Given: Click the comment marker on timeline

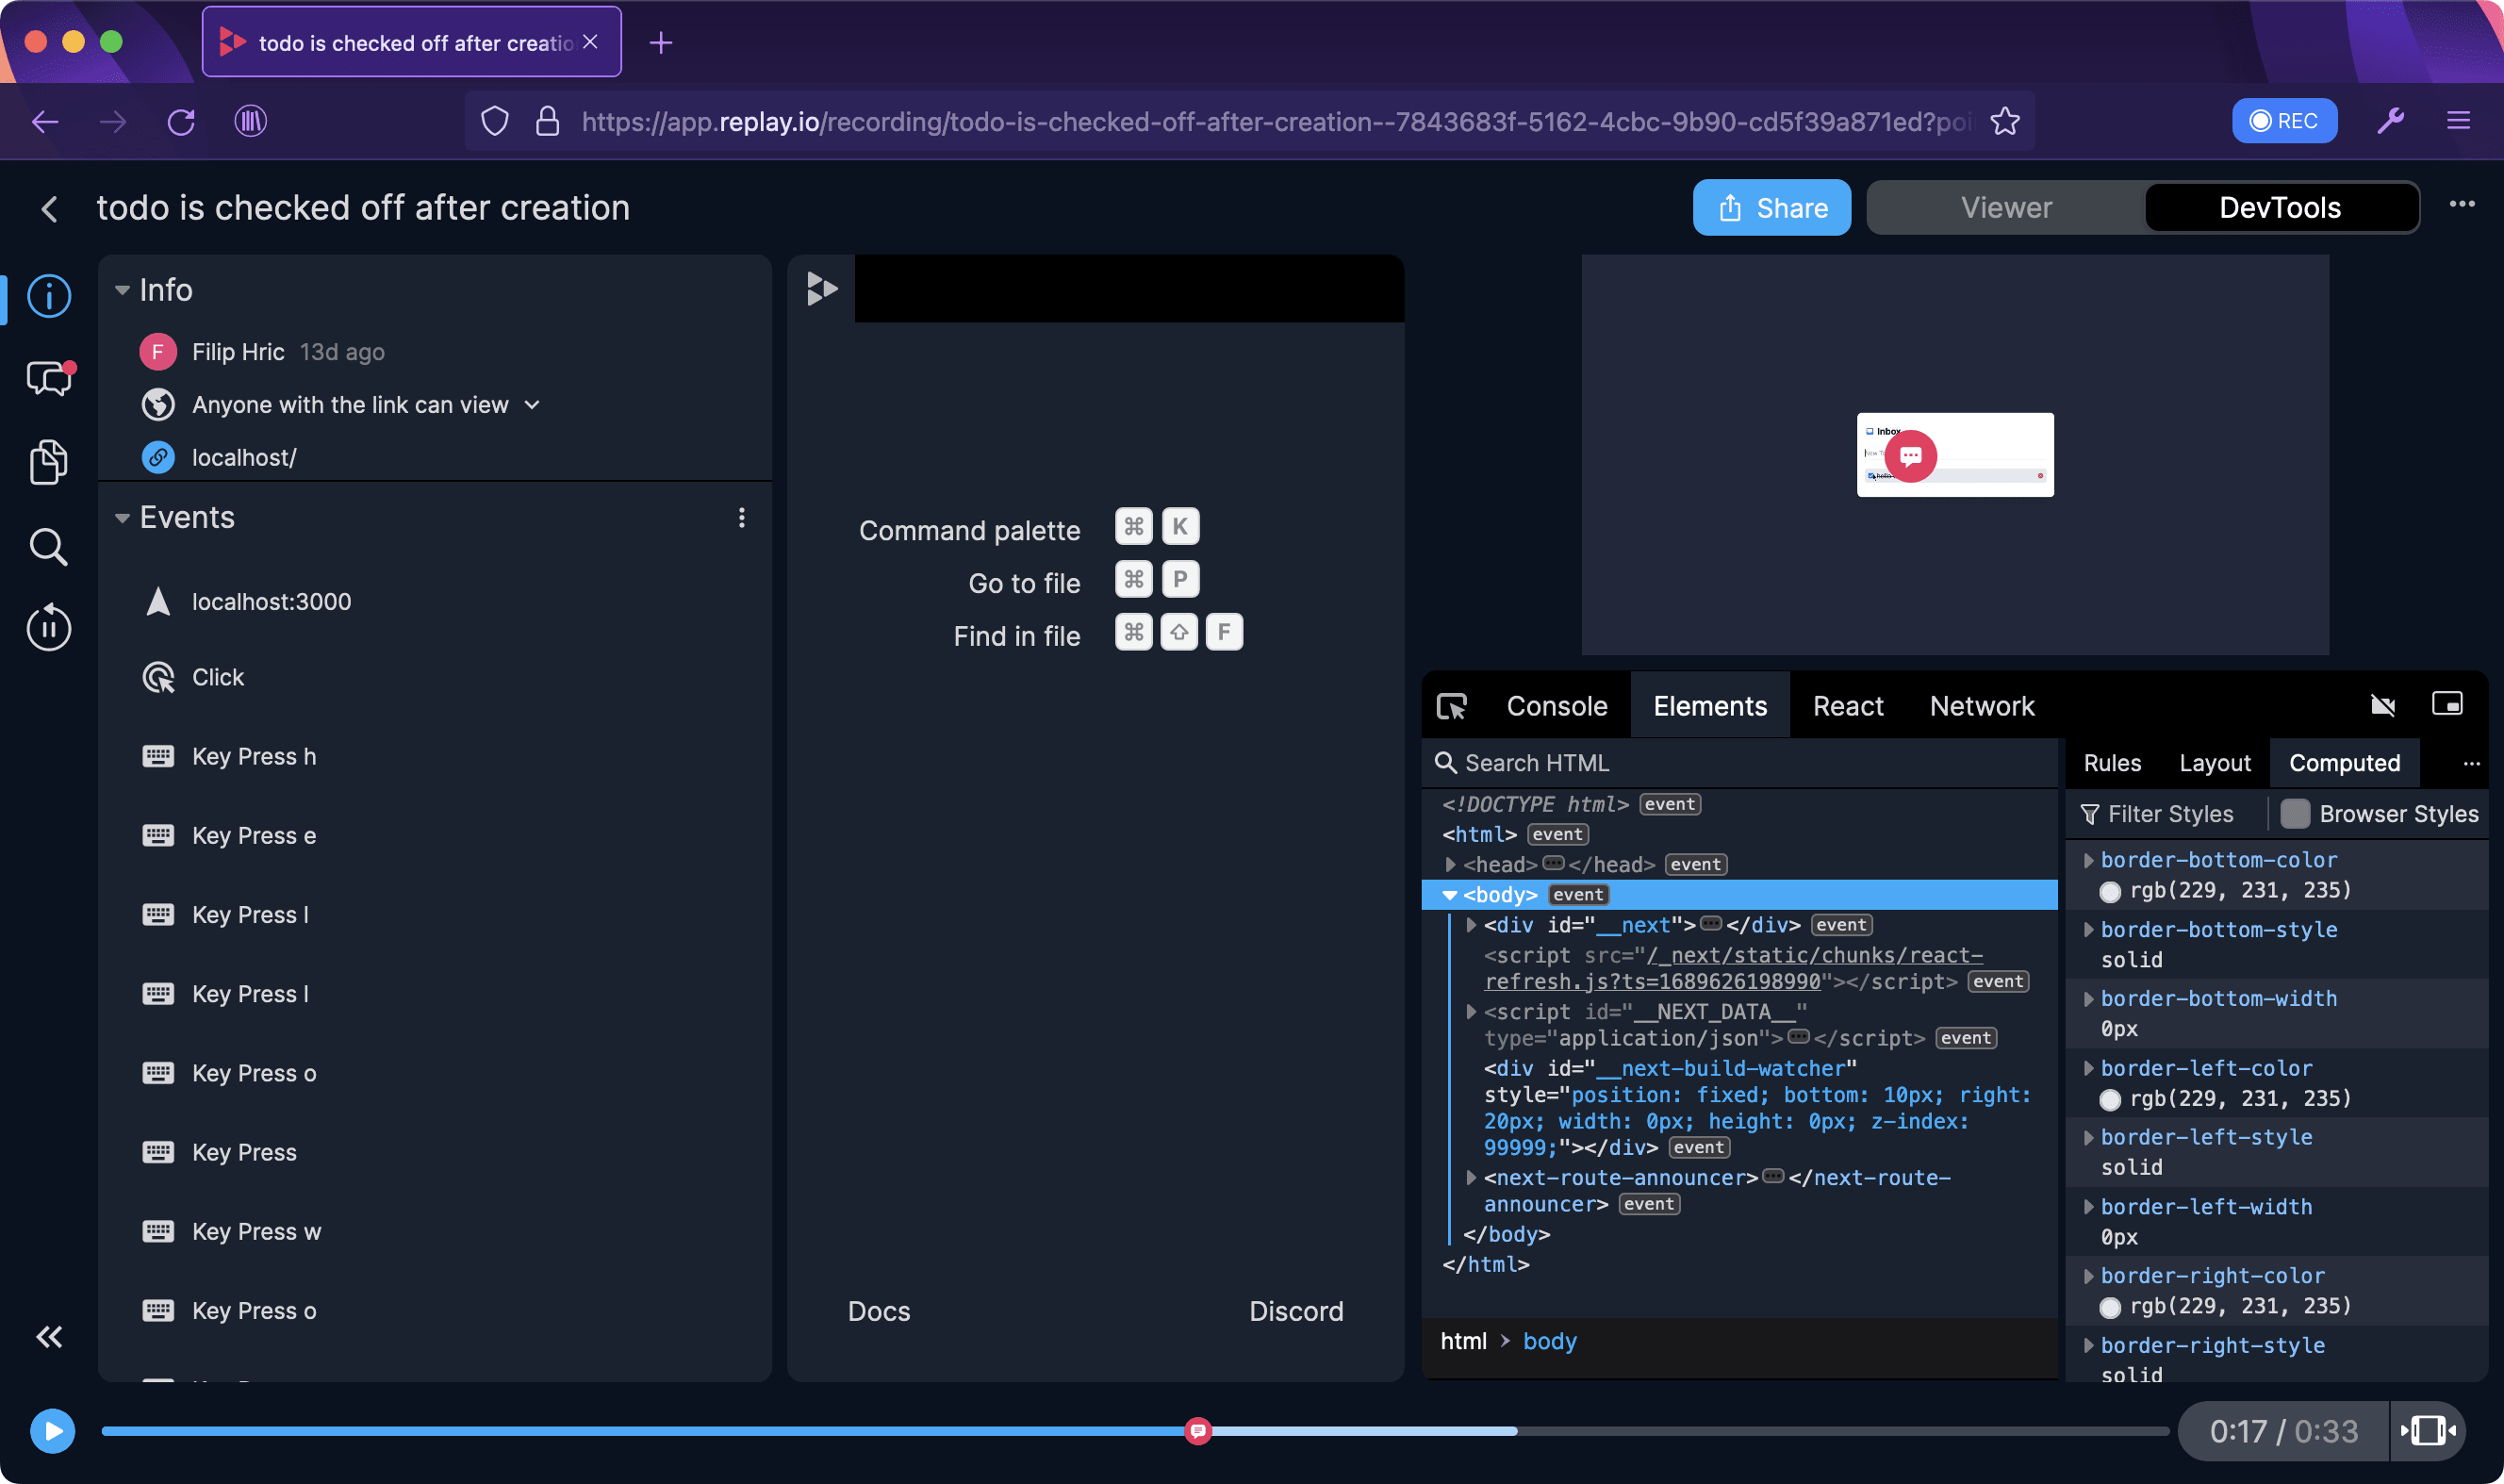Looking at the screenshot, I should tap(1198, 1431).
